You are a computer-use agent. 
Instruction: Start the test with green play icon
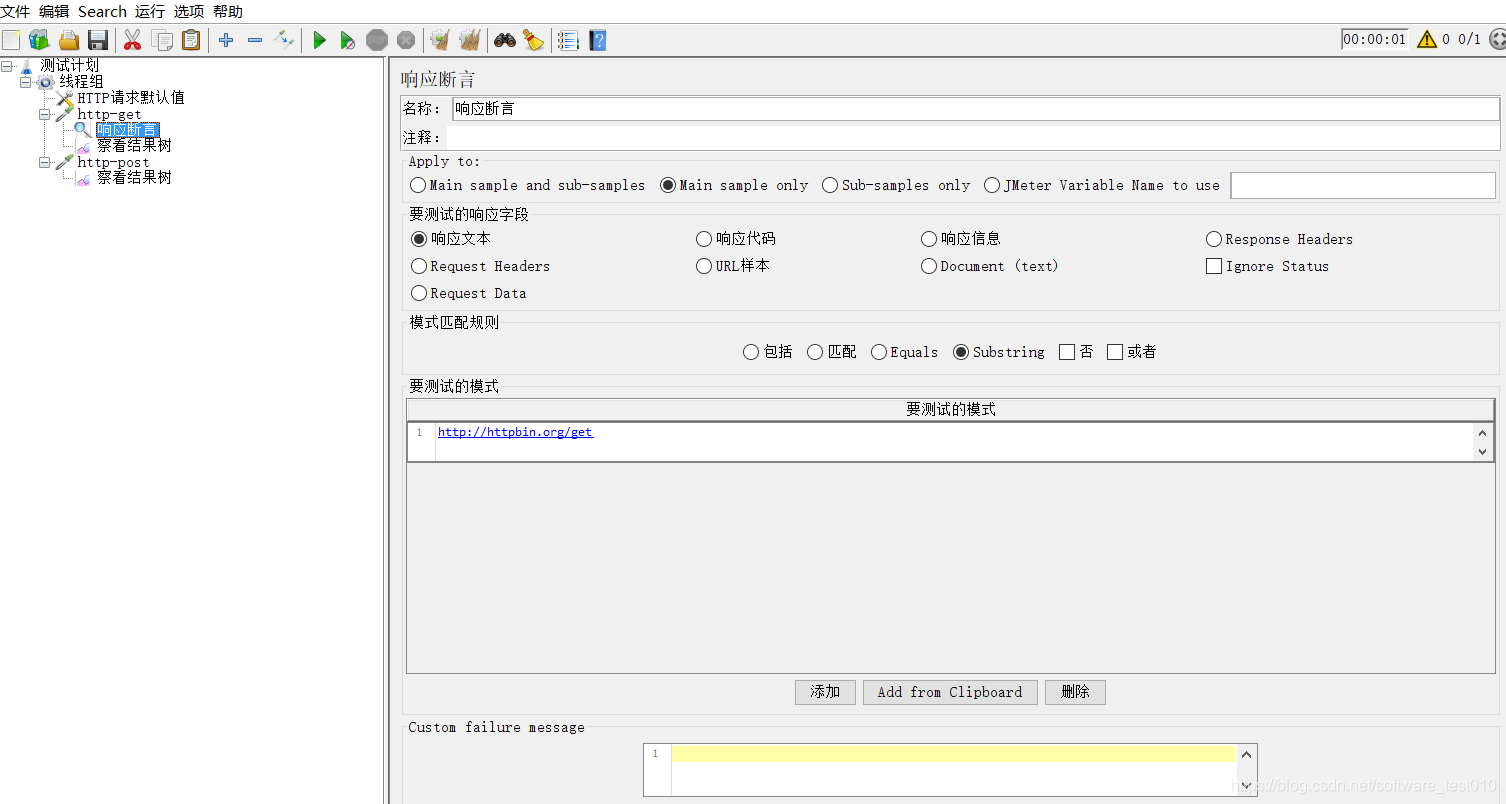coord(319,40)
